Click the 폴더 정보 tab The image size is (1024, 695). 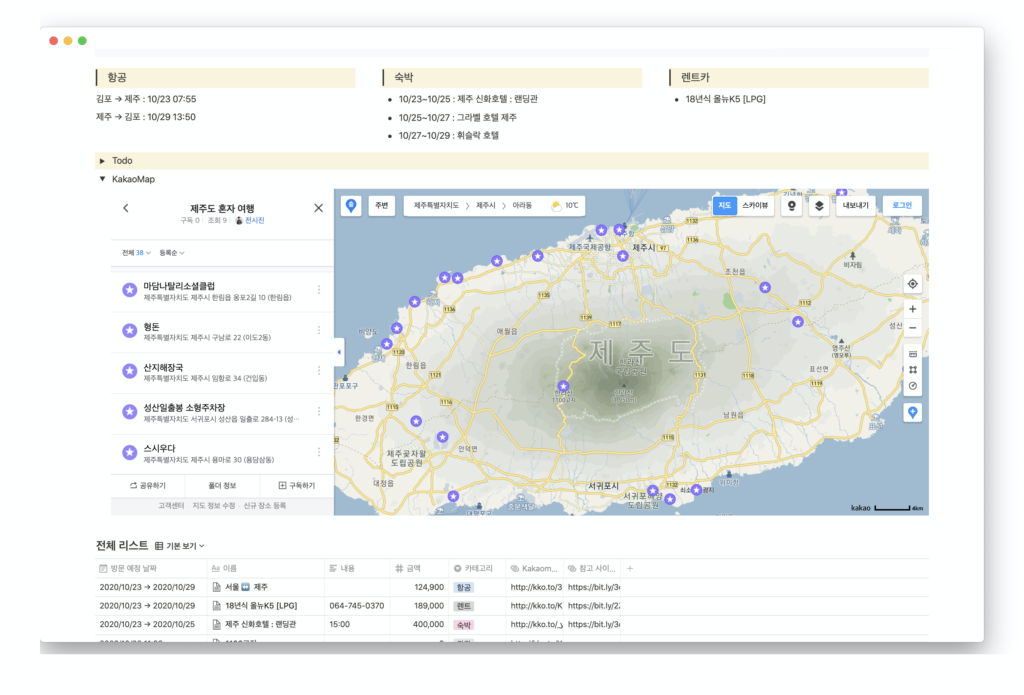coord(221,485)
